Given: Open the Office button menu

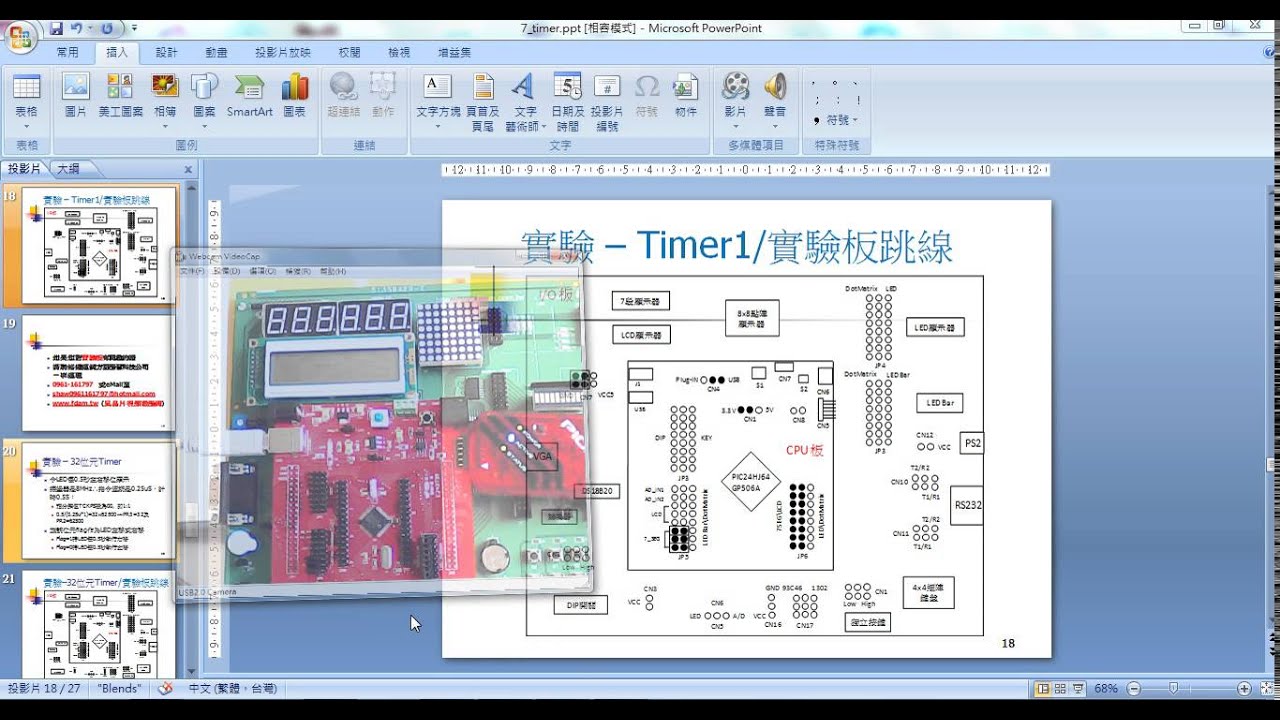Looking at the screenshot, I should coord(20,38).
